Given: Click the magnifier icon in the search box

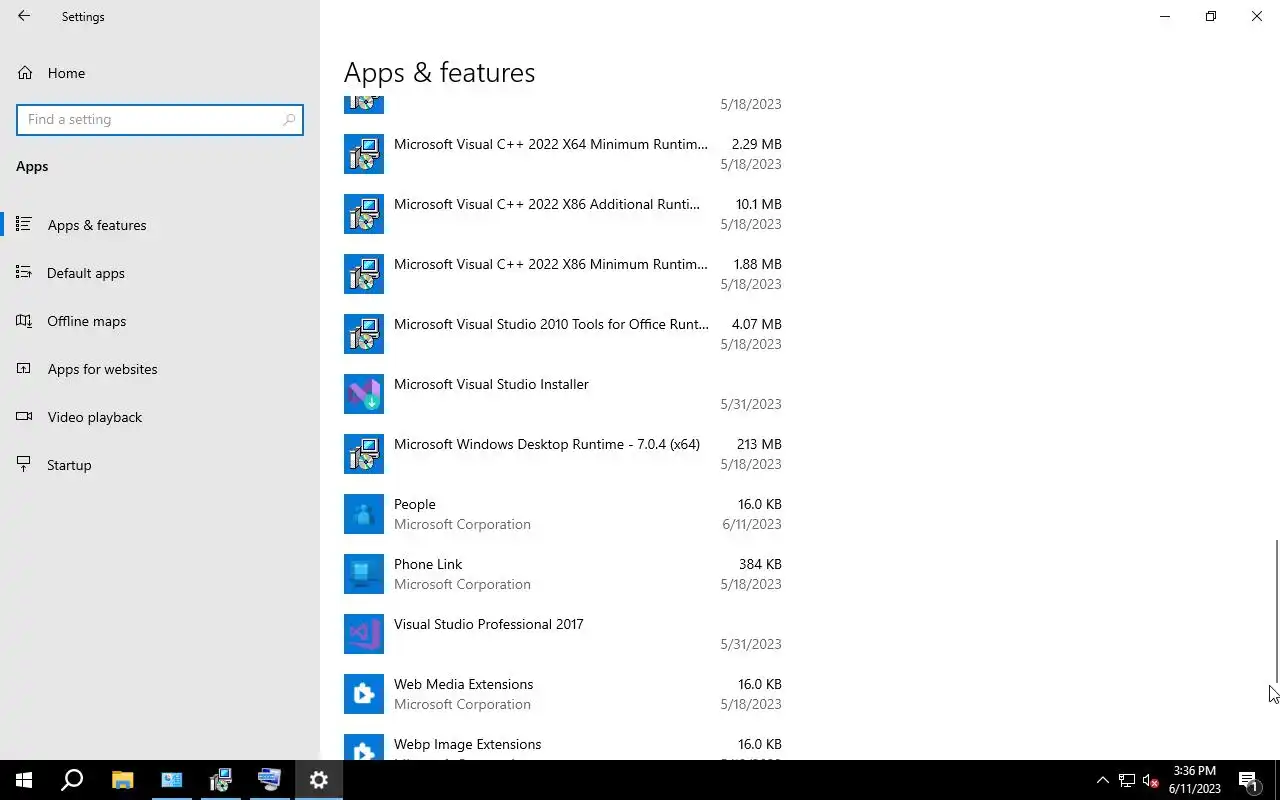Looking at the screenshot, I should [289, 119].
